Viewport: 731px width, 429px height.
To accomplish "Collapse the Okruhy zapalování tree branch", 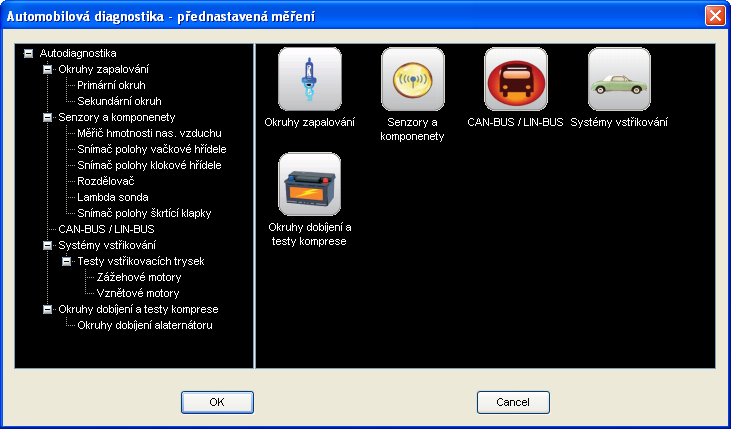I will 47,69.
